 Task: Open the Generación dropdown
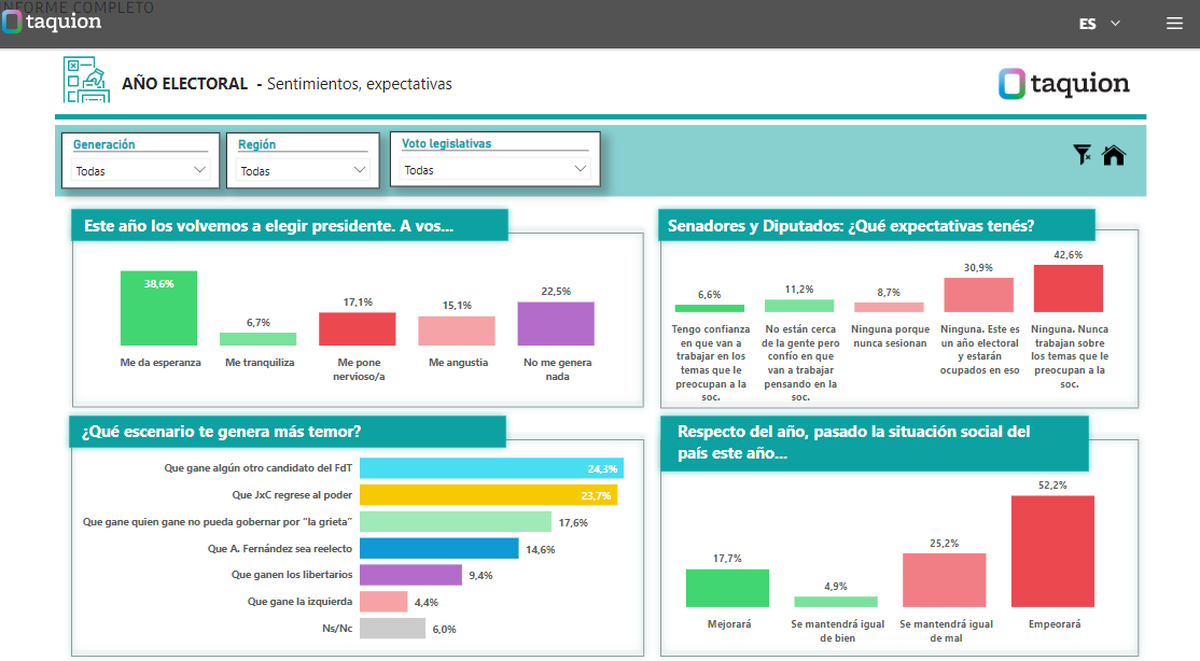[140, 171]
